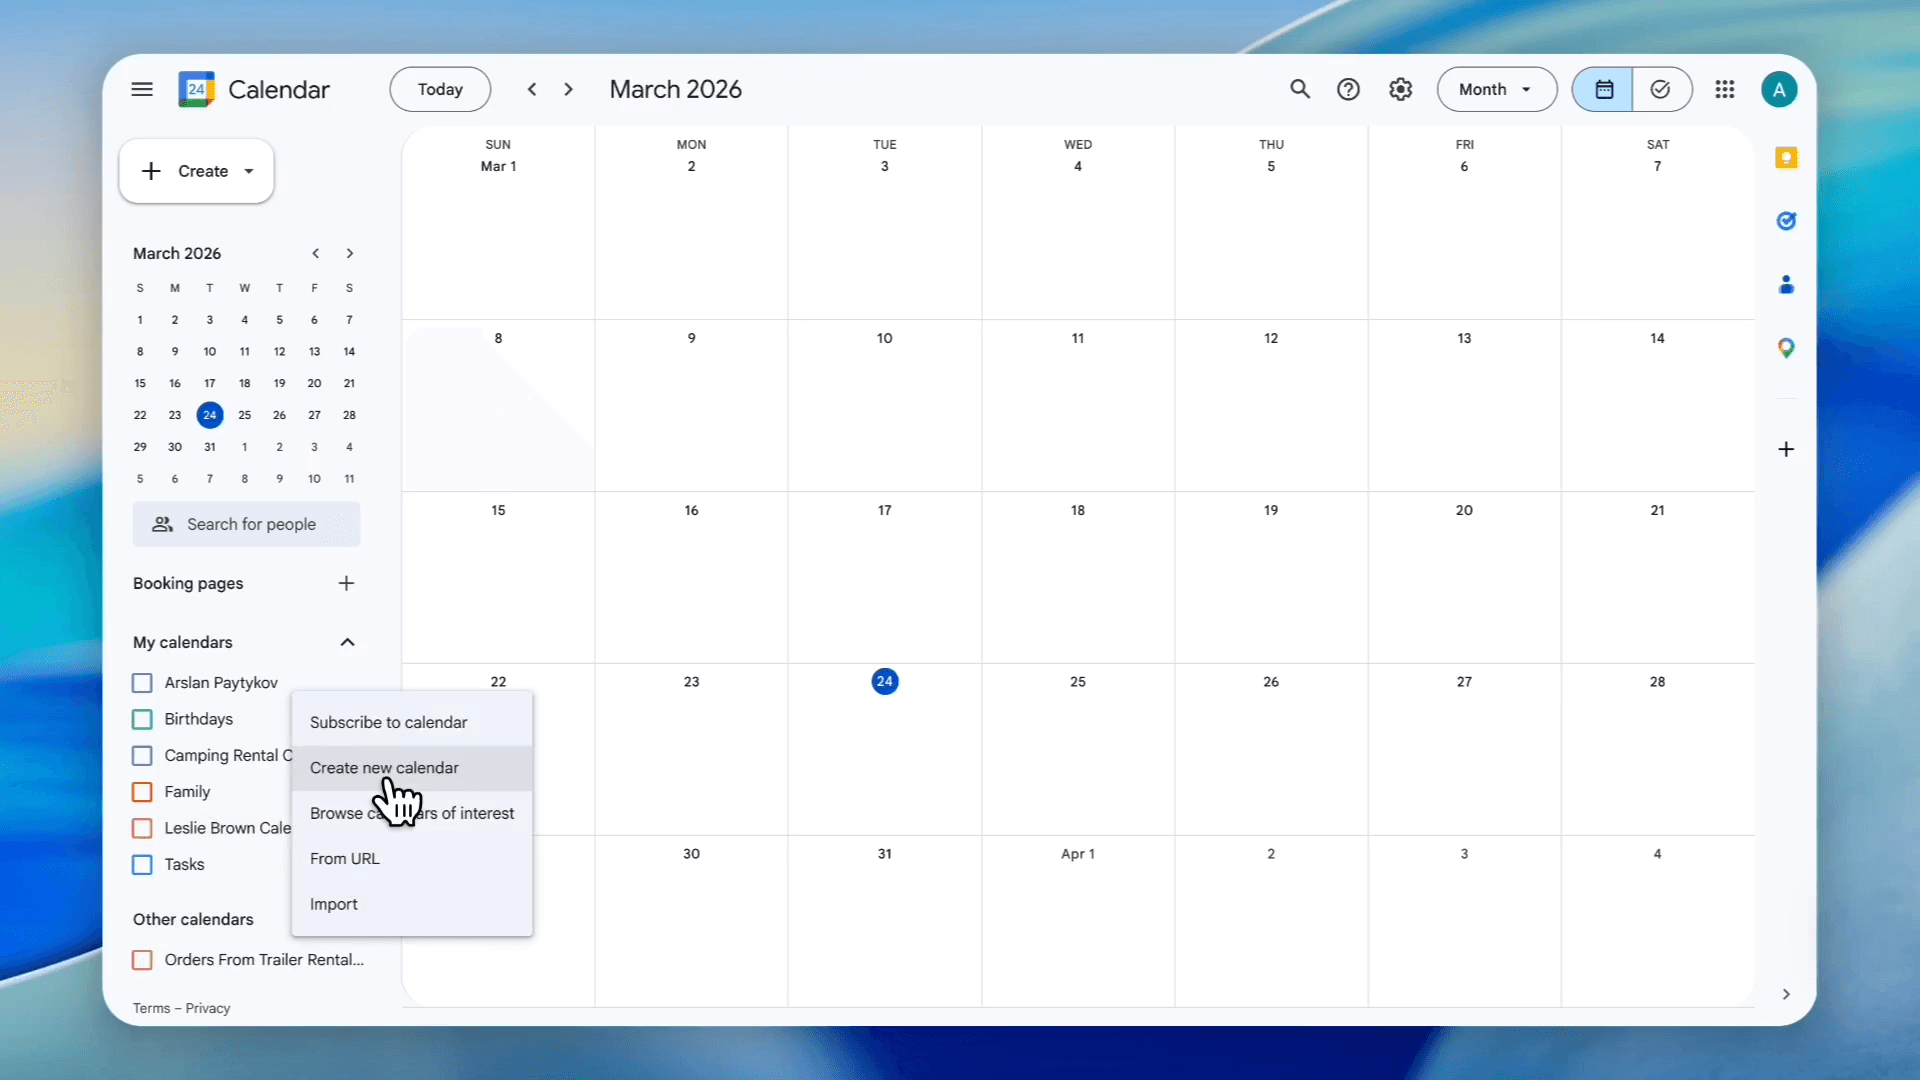
Task: Toggle Orders From Trailer Rental checkbox
Action: (142, 960)
